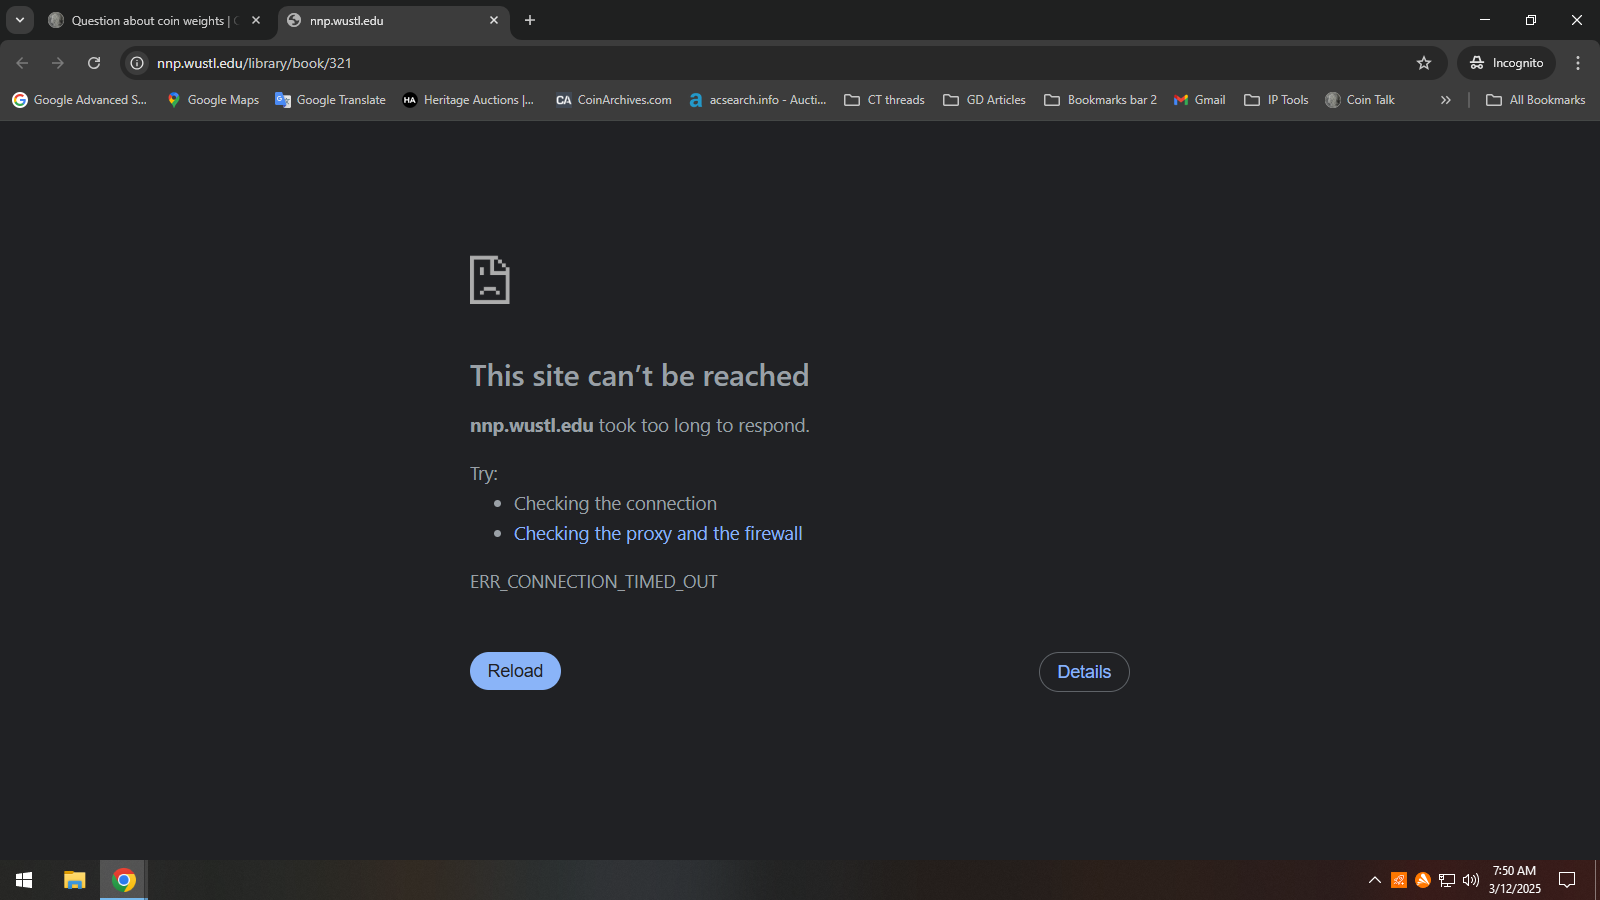1600x900 pixels.
Task: Open Google Translate bookmark
Action: coord(330,100)
